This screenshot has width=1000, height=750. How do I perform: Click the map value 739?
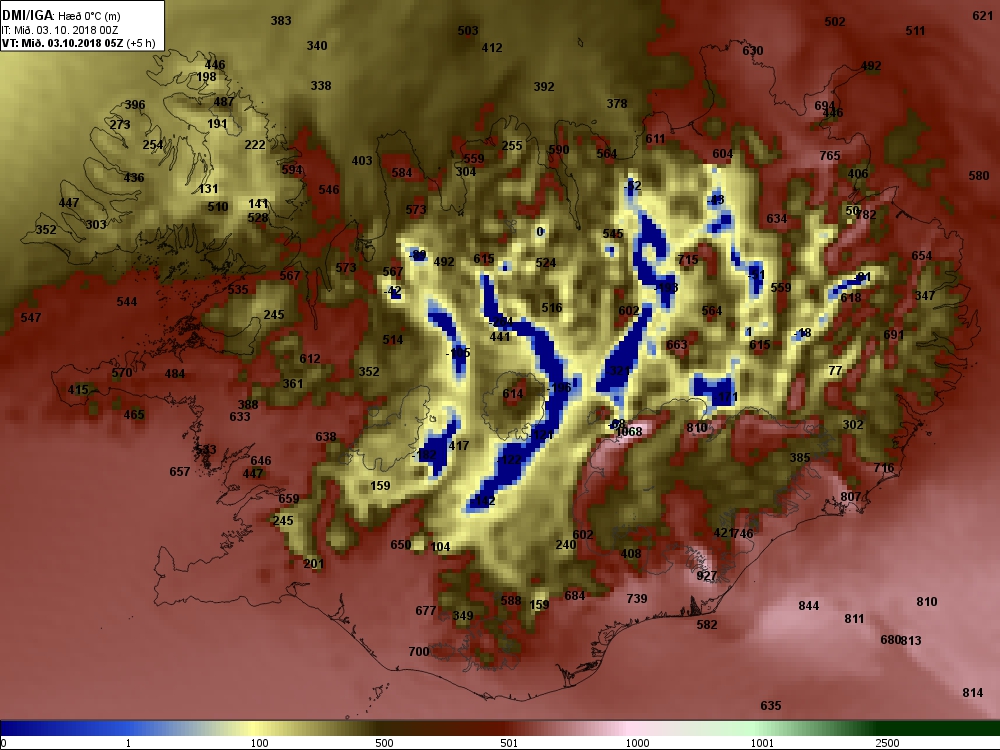coord(637,598)
